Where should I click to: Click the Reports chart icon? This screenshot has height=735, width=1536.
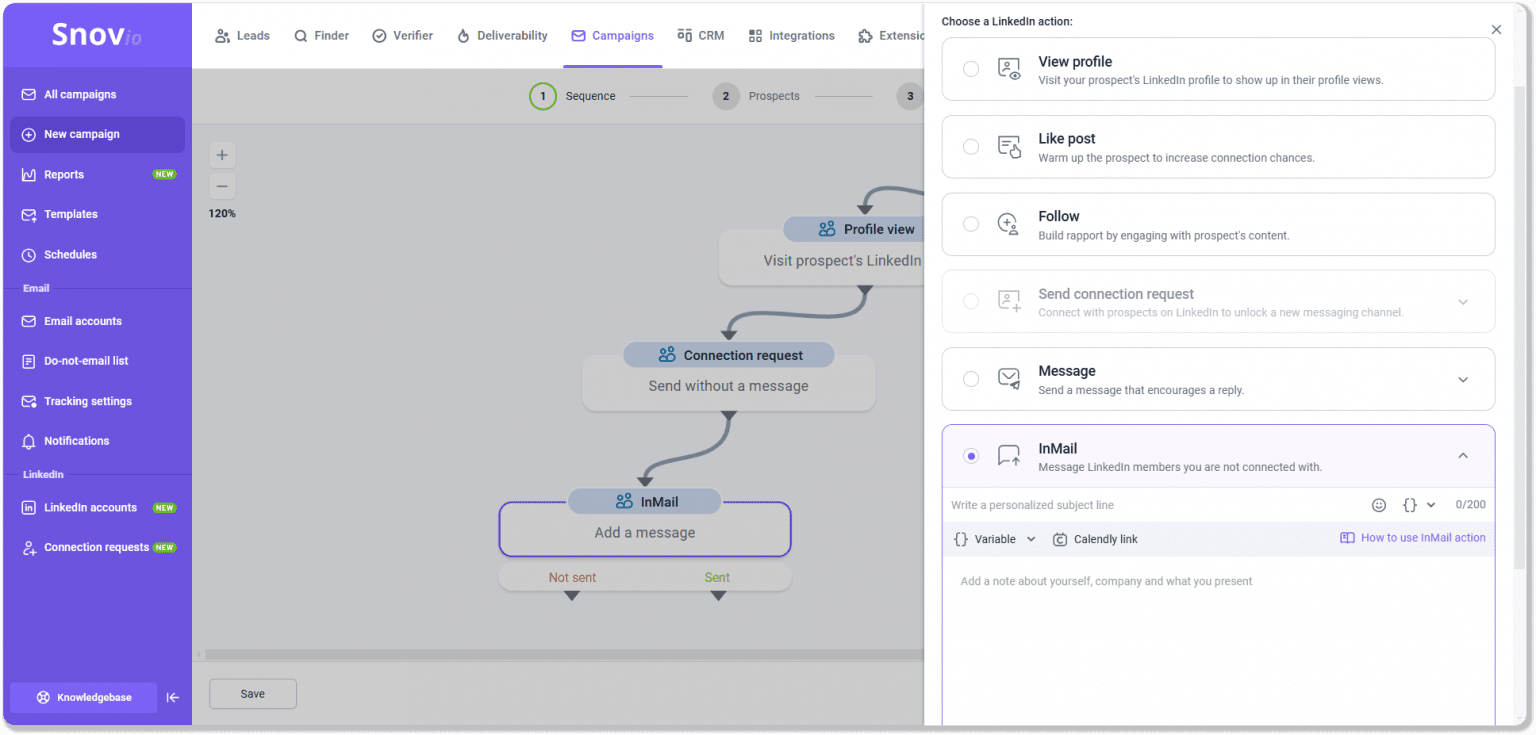(28, 174)
